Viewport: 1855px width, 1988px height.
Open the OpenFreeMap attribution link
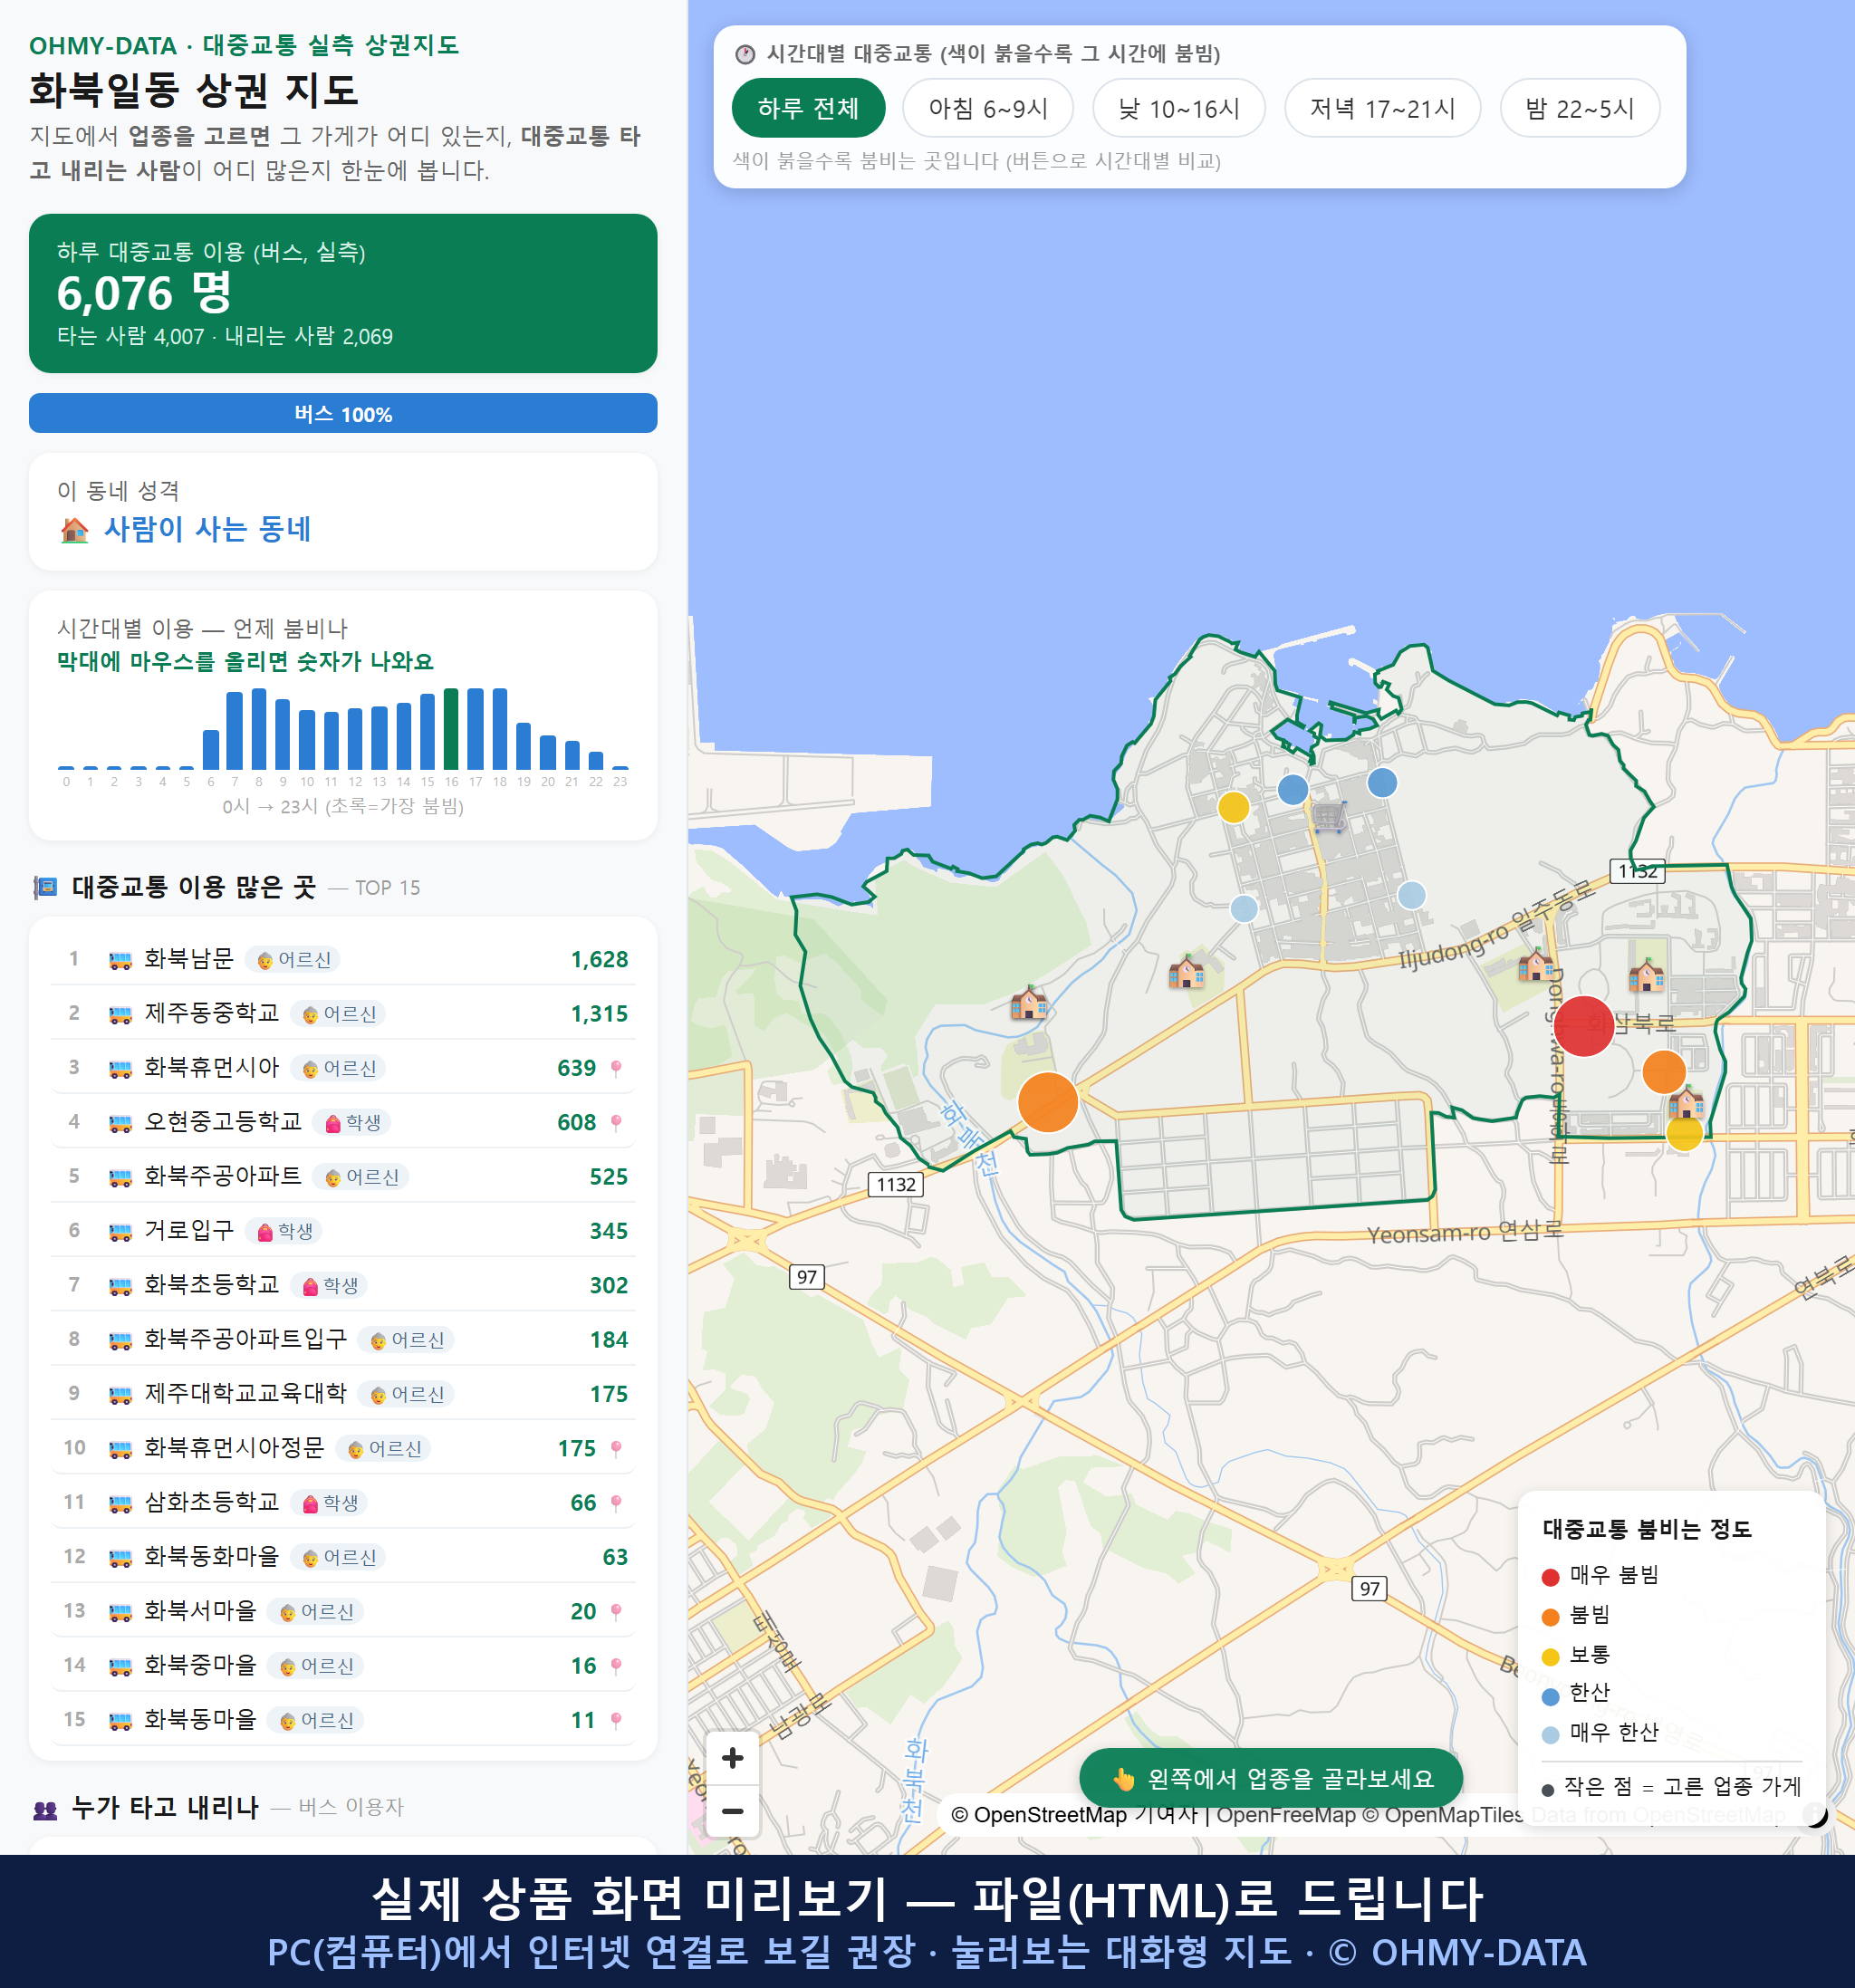tap(1286, 1814)
